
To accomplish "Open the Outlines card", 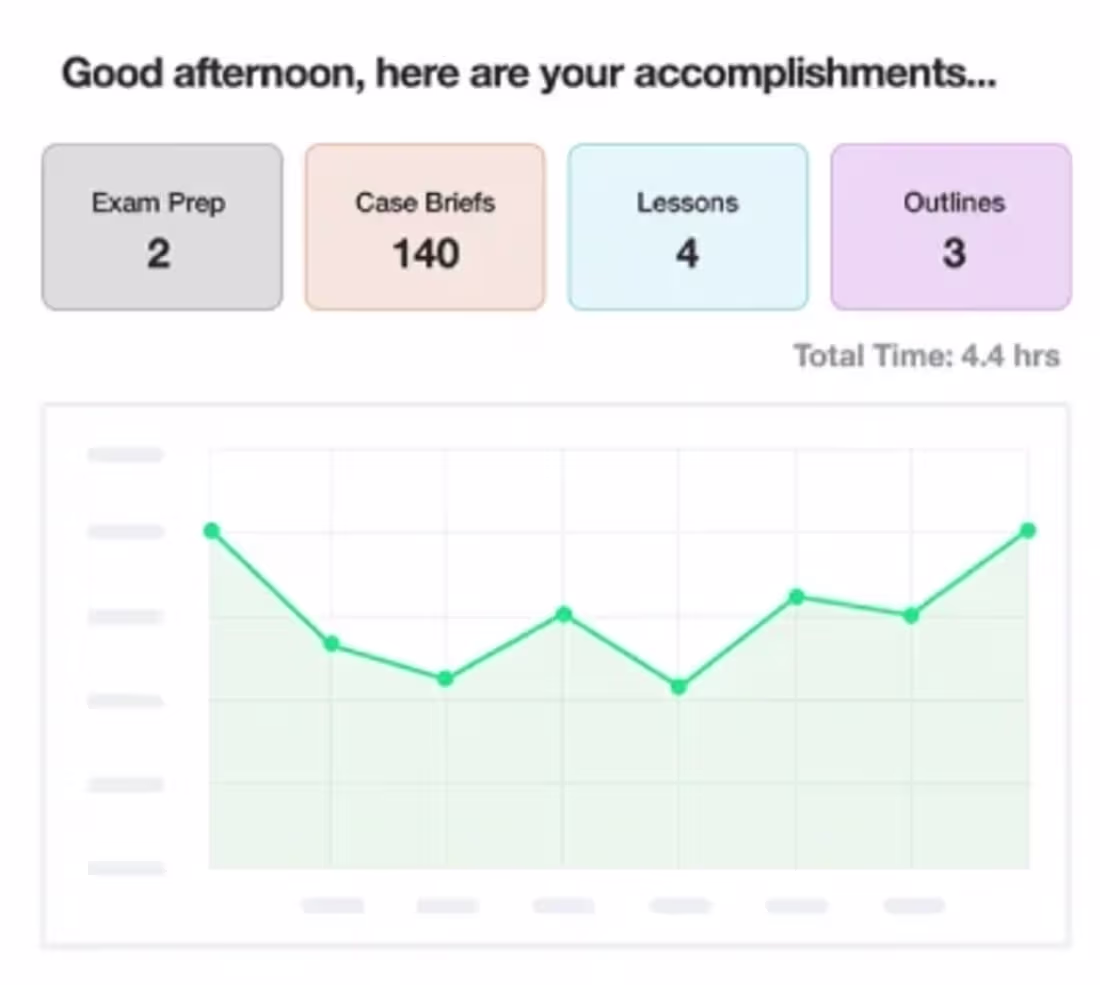I will pos(951,227).
